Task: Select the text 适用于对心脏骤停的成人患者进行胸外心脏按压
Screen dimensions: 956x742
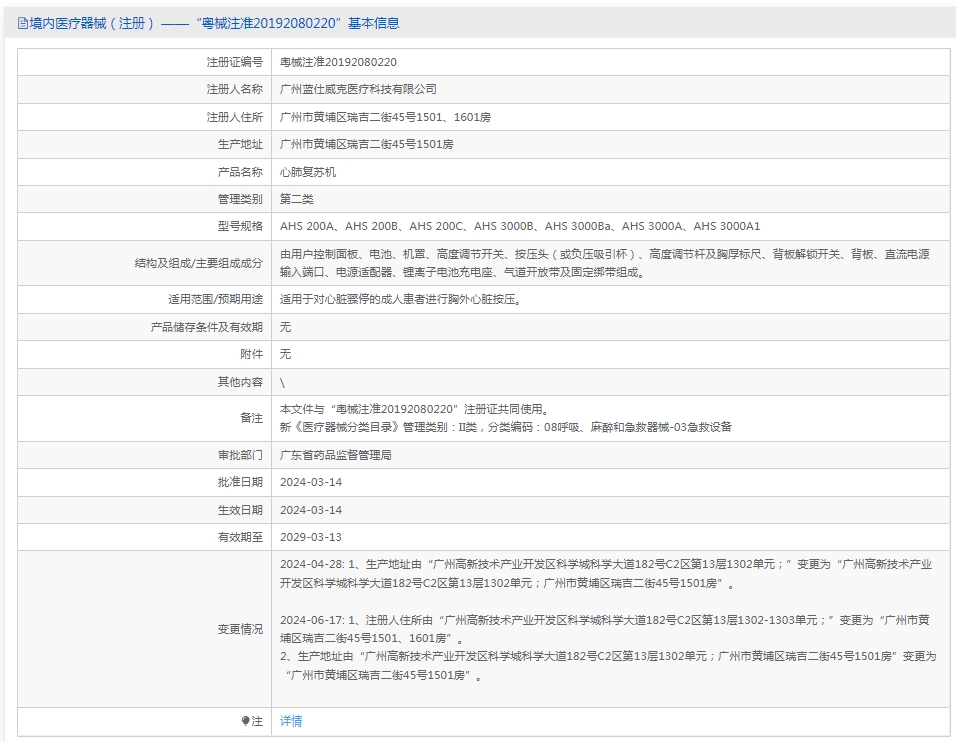Action: 401,299
